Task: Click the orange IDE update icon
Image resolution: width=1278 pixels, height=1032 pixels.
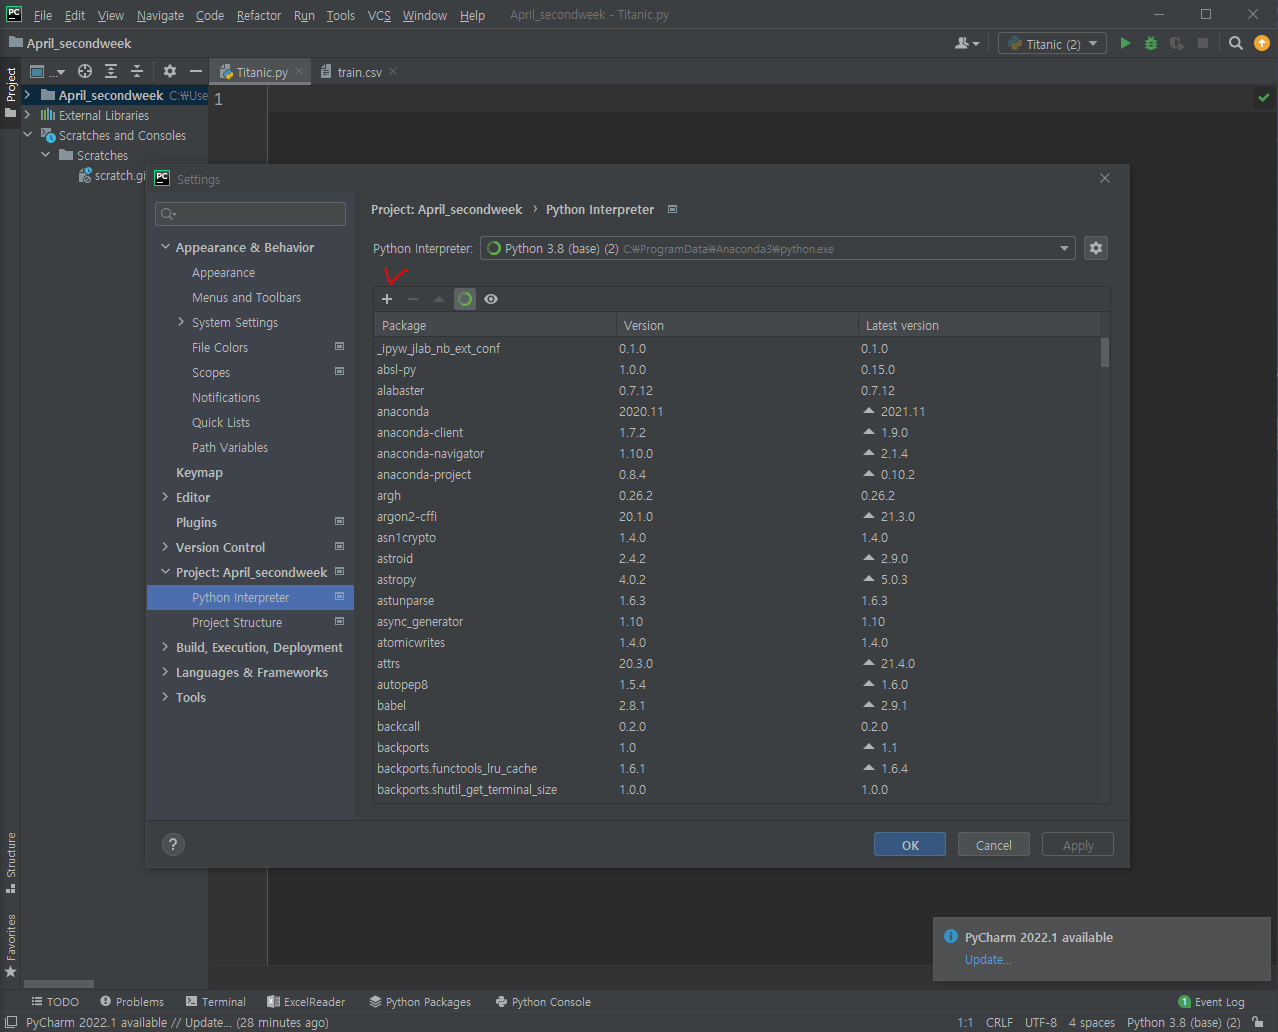Action: 1262,44
